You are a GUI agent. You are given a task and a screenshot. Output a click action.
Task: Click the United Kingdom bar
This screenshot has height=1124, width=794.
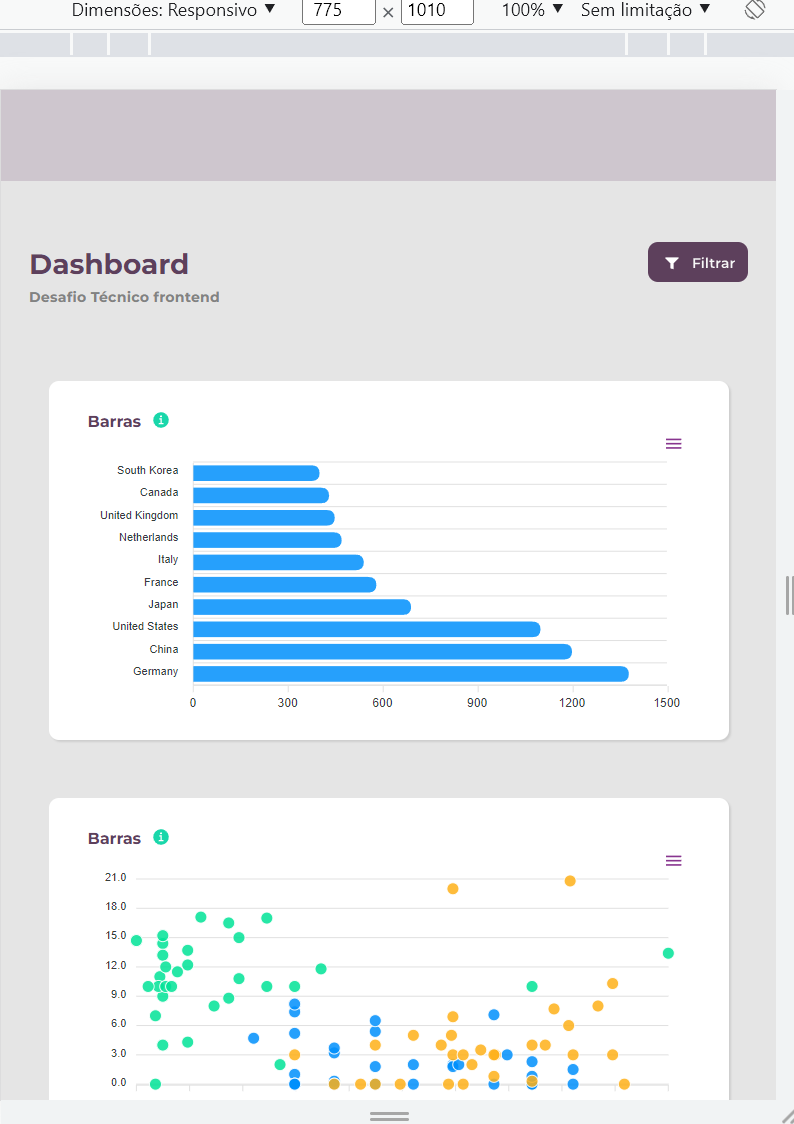tap(264, 518)
